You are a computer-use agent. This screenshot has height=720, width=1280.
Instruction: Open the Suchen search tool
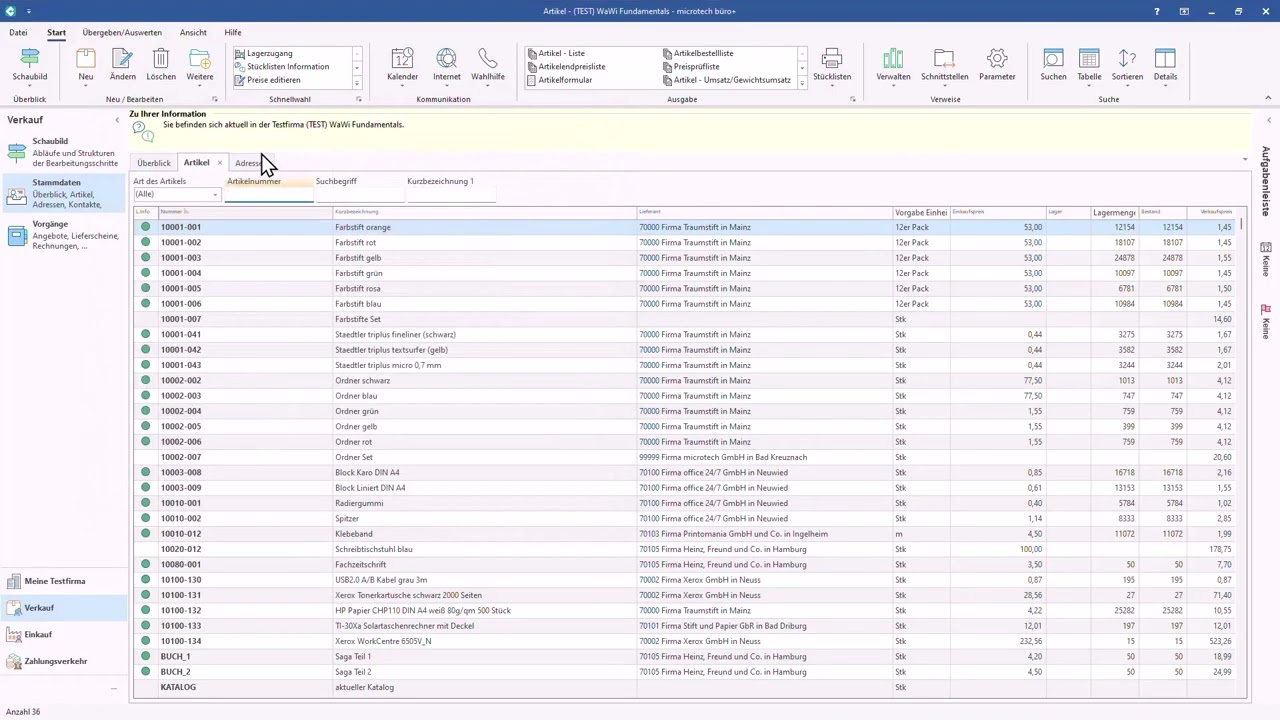[x=1053, y=66]
